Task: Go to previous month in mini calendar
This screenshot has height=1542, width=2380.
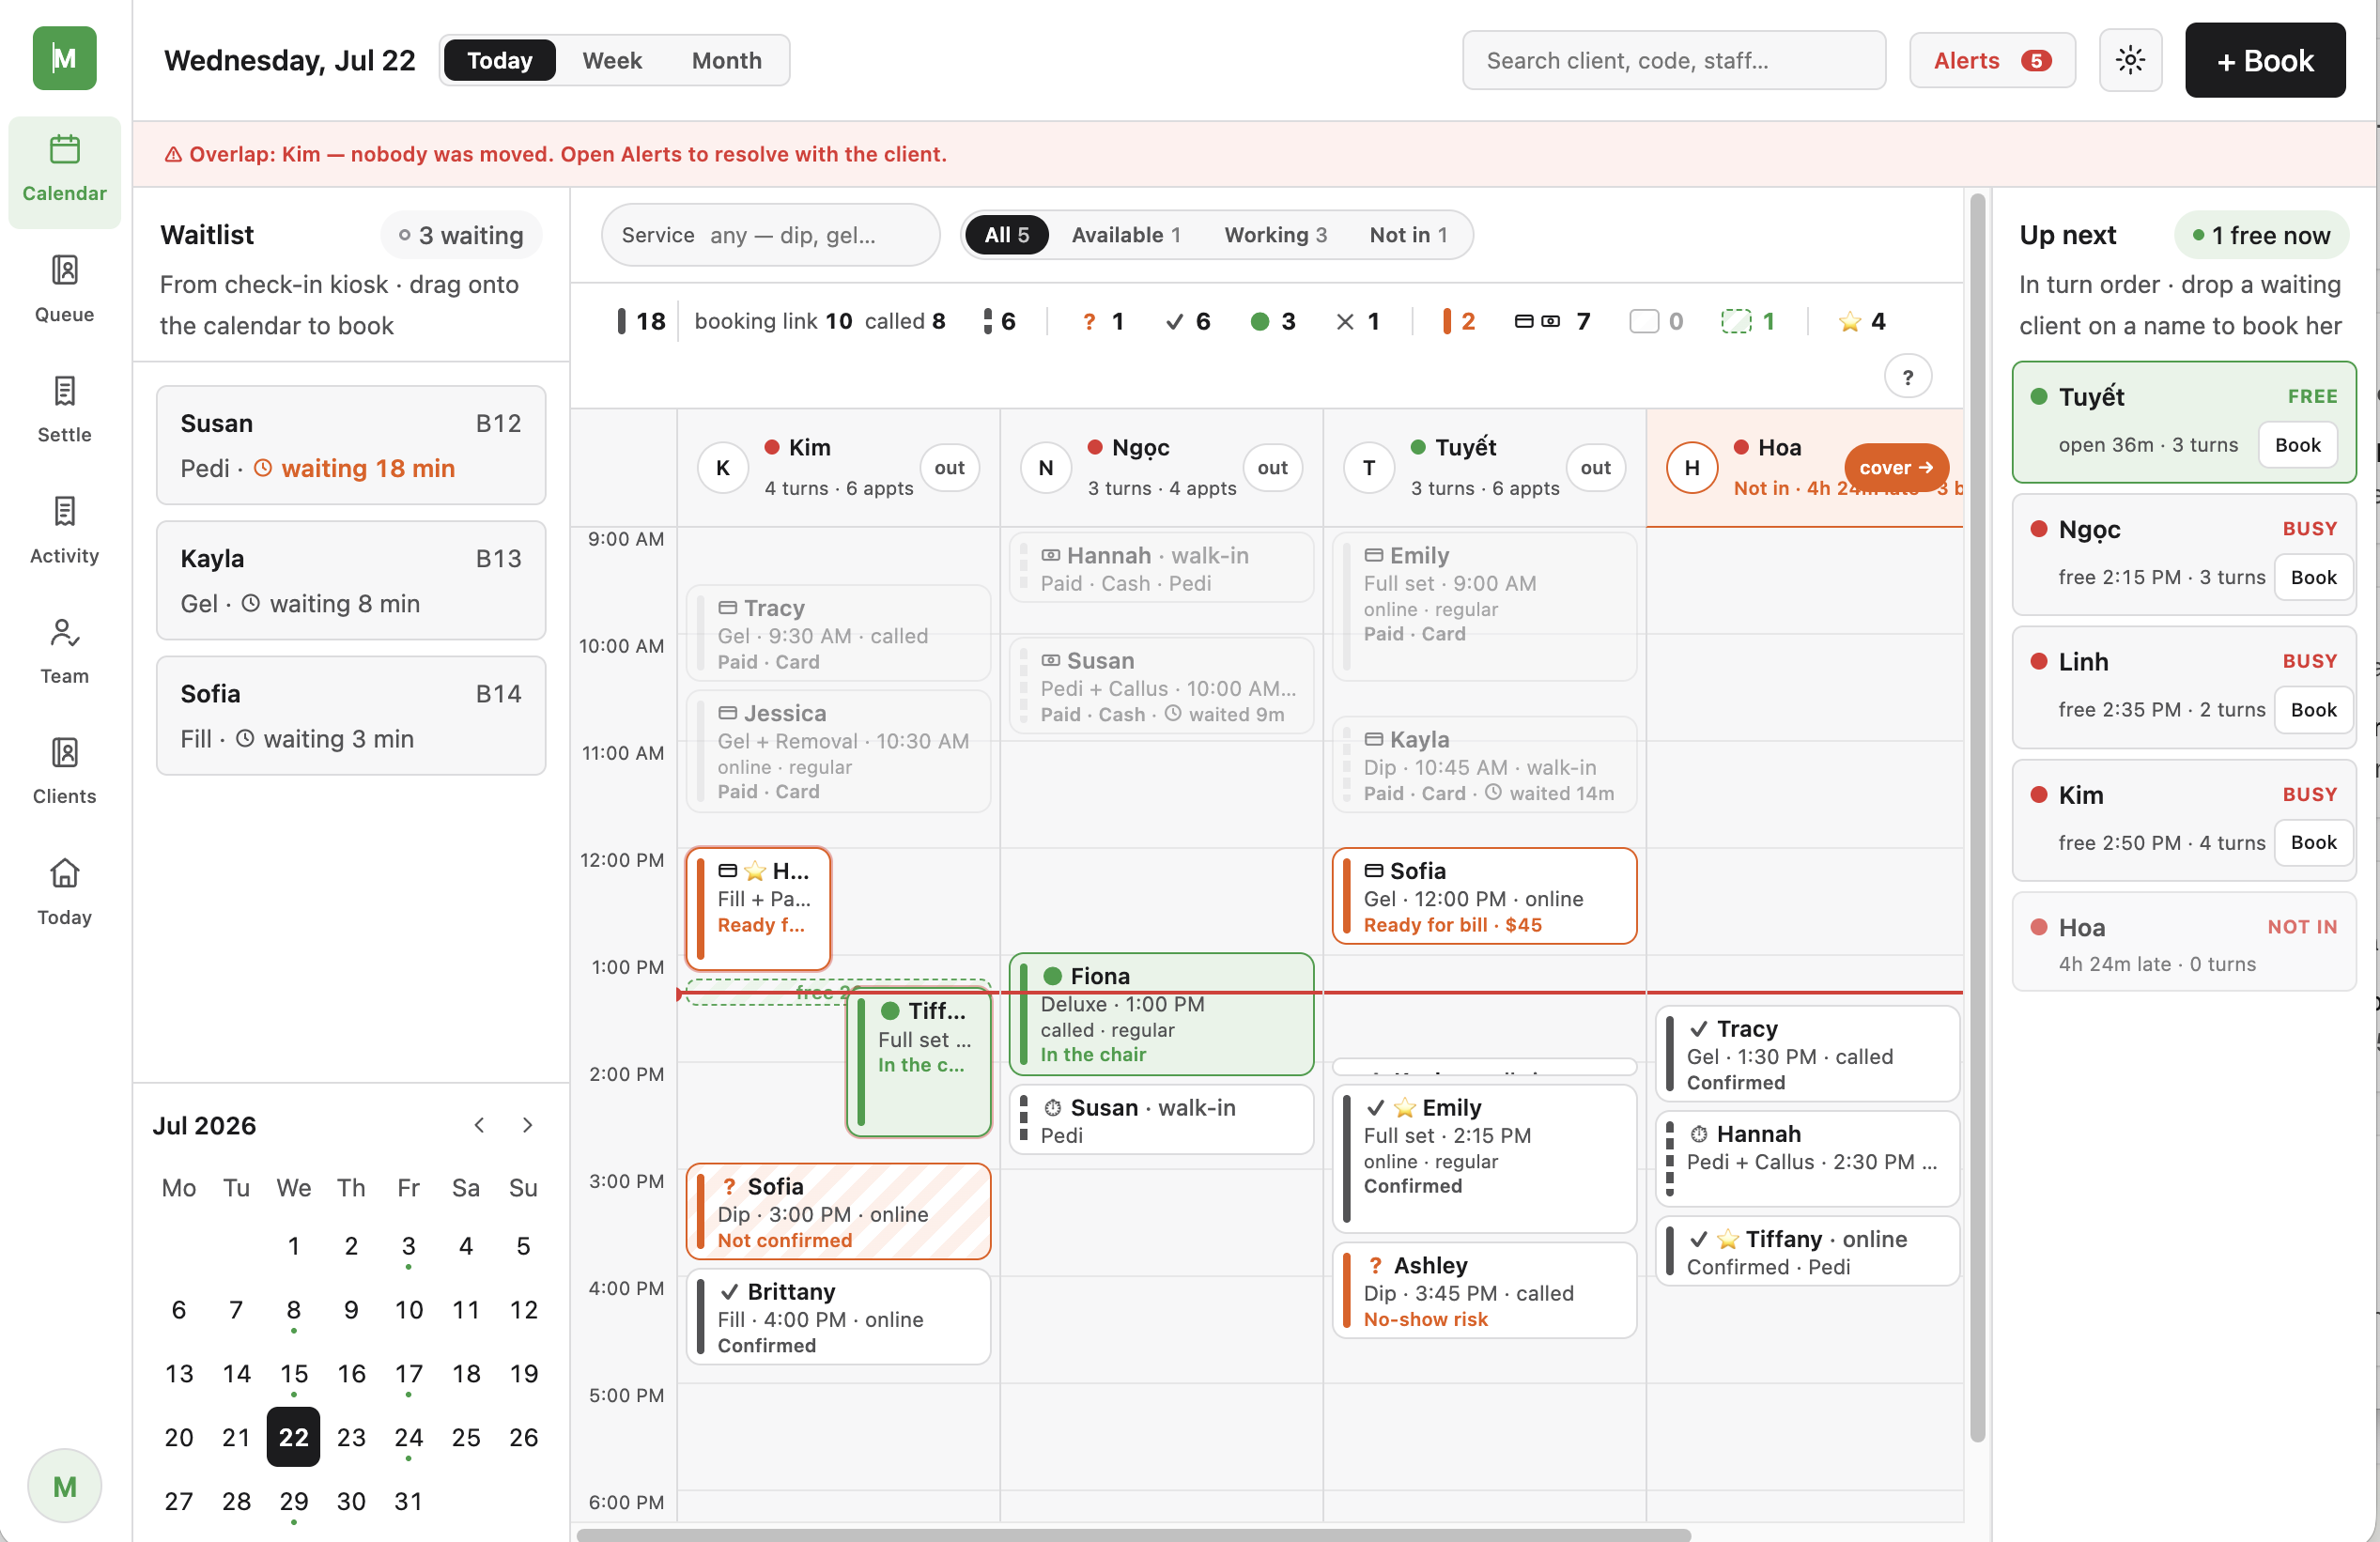Action: coord(480,1125)
